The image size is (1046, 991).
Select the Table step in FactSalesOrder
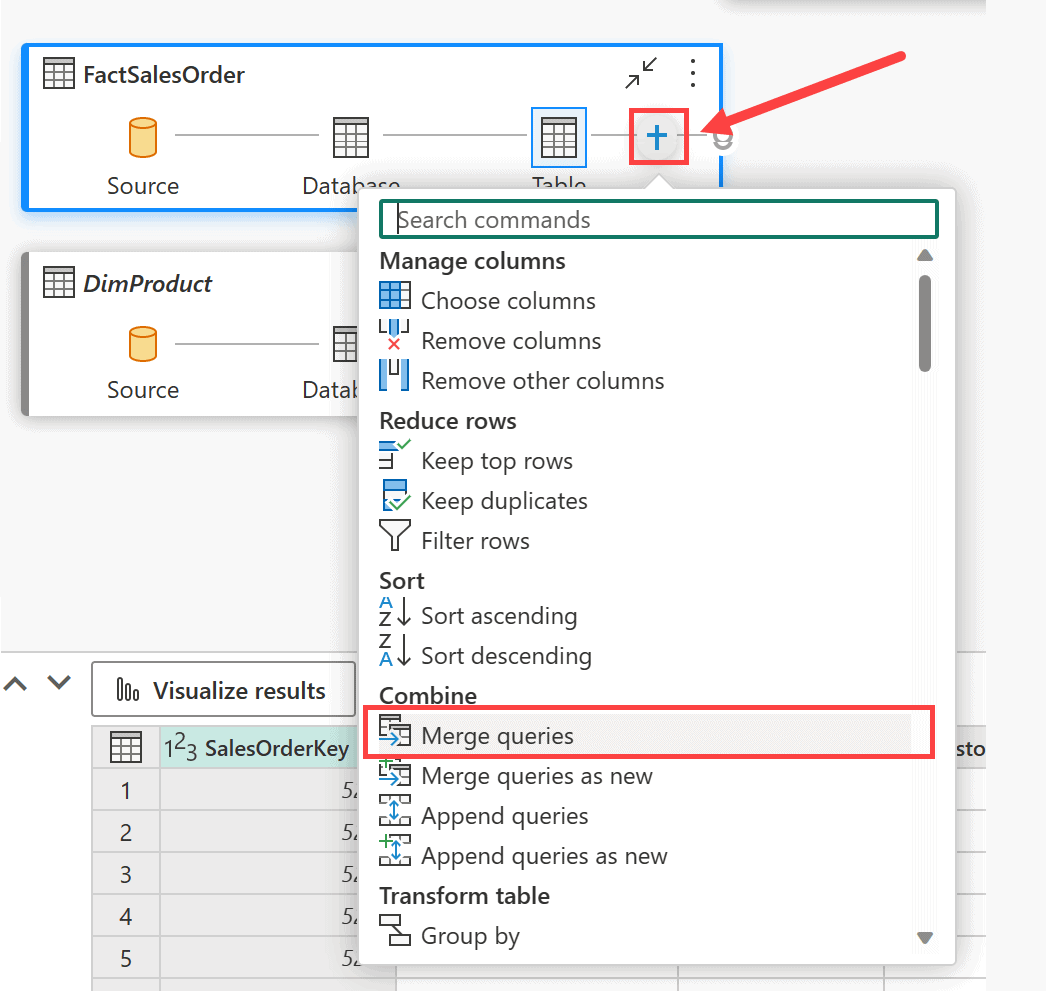click(x=558, y=137)
